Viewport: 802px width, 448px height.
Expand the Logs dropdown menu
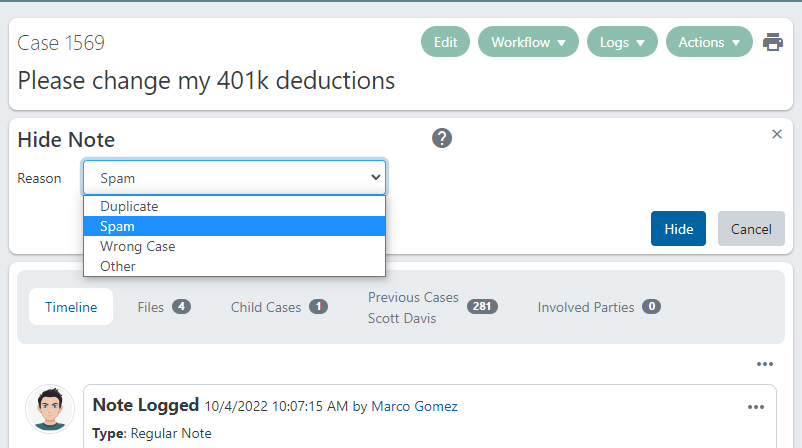tap(622, 42)
